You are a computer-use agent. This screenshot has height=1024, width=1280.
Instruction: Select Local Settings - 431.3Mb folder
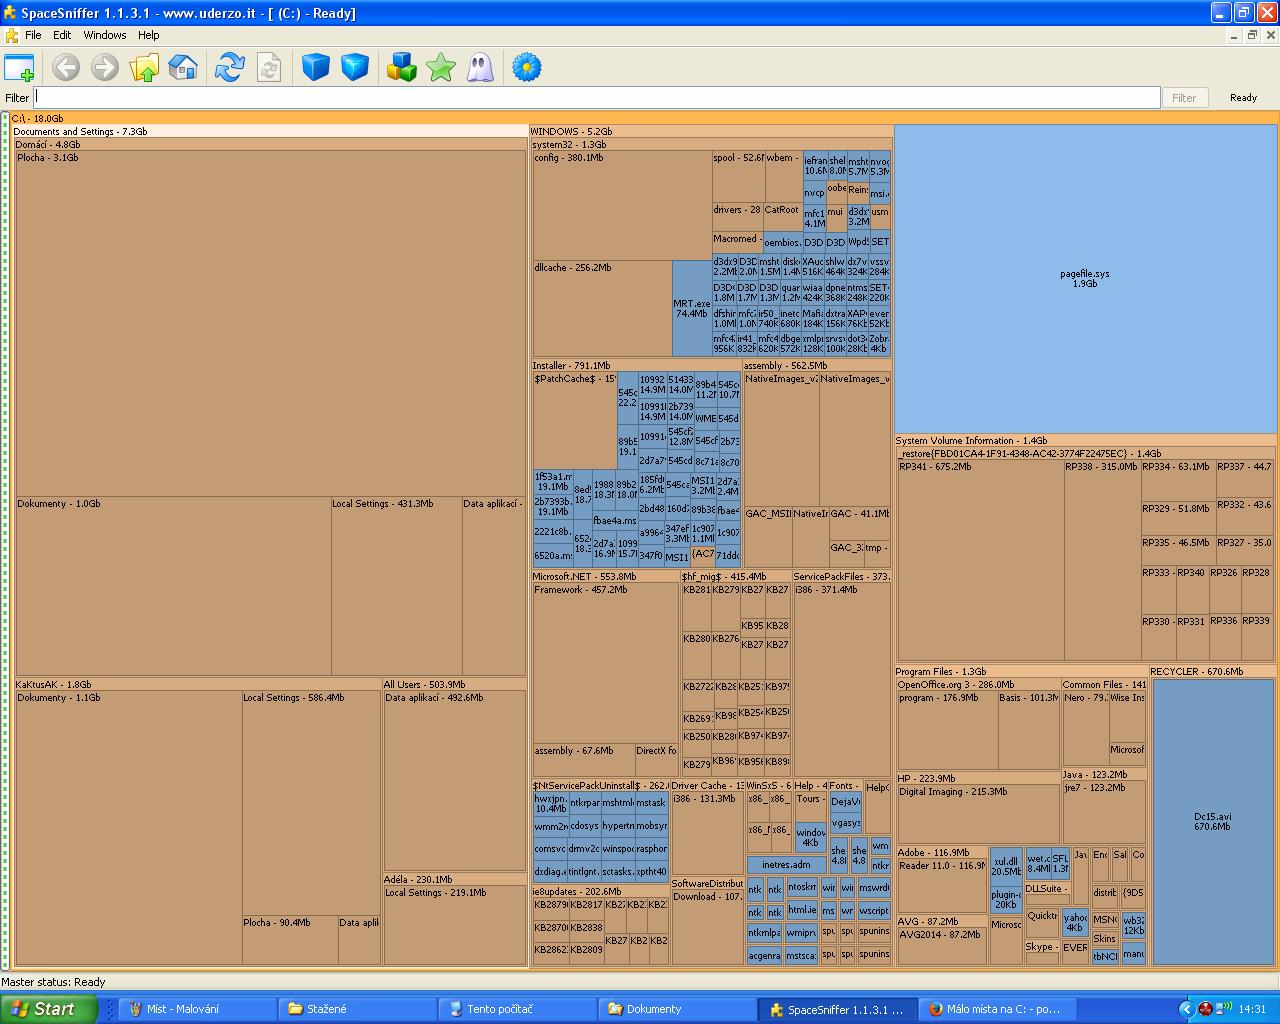pos(396,586)
